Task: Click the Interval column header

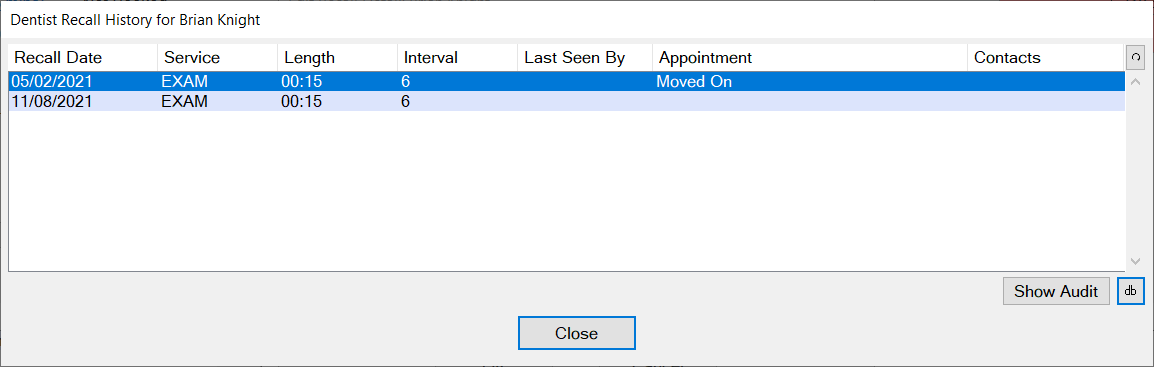Action: (458, 57)
